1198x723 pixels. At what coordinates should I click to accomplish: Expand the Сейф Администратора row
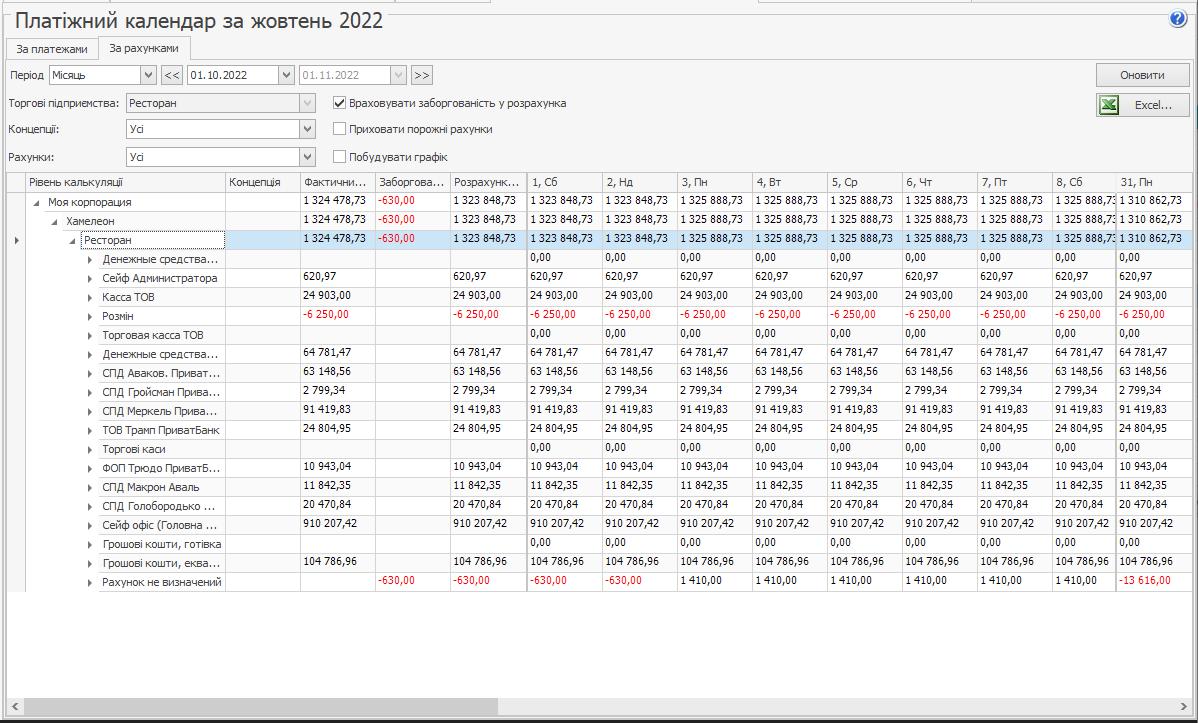[90, 278]
